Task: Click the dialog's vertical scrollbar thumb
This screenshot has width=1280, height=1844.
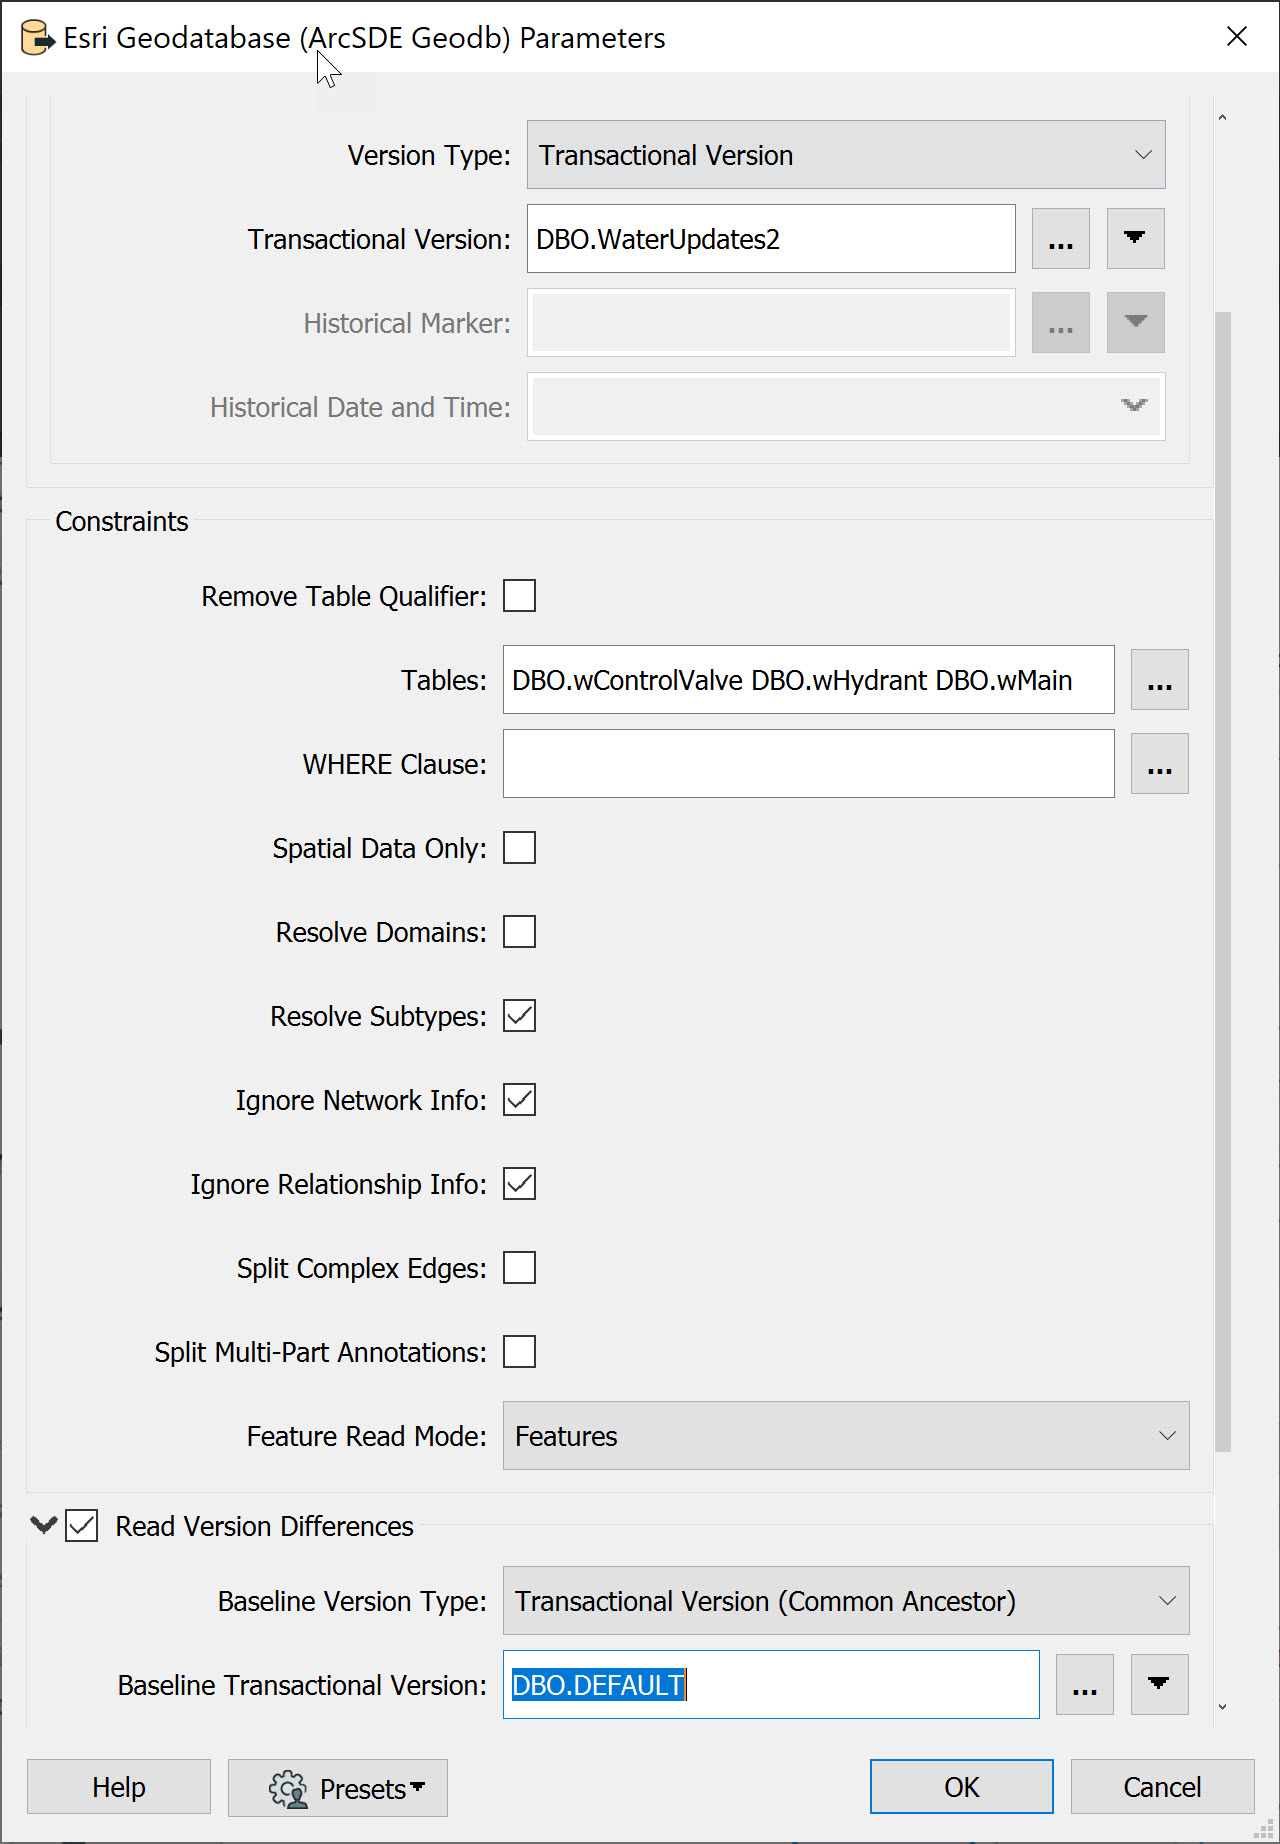Action: tap(1222, 880)
